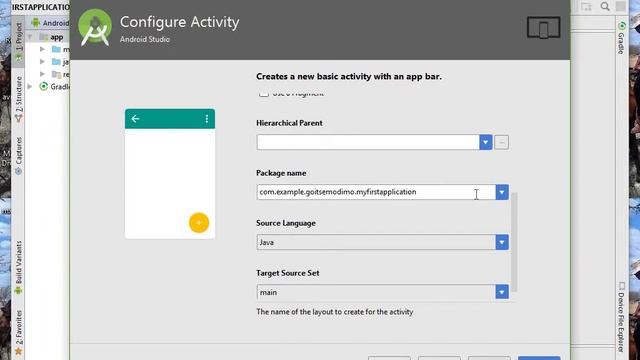Click the Android robot icon in the project view header
The width and height of the screenshot is (640, 360).
pyautogui.click(x=36, y=23)
